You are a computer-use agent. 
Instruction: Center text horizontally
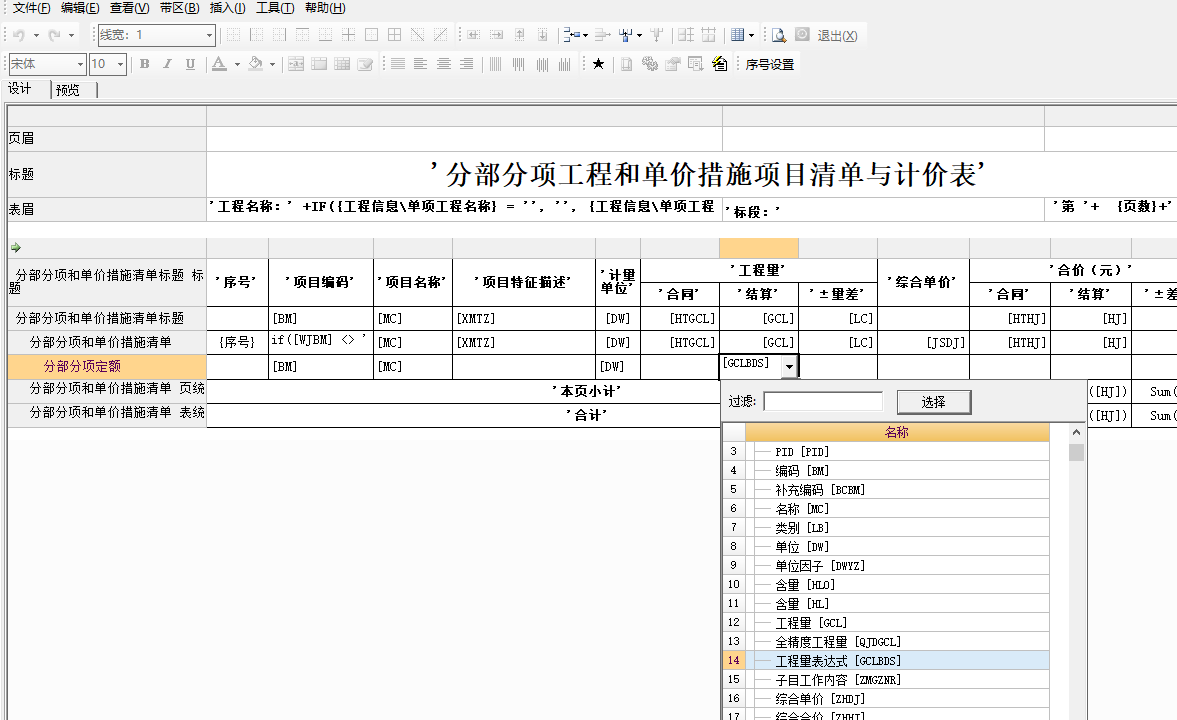click(444, 64)
